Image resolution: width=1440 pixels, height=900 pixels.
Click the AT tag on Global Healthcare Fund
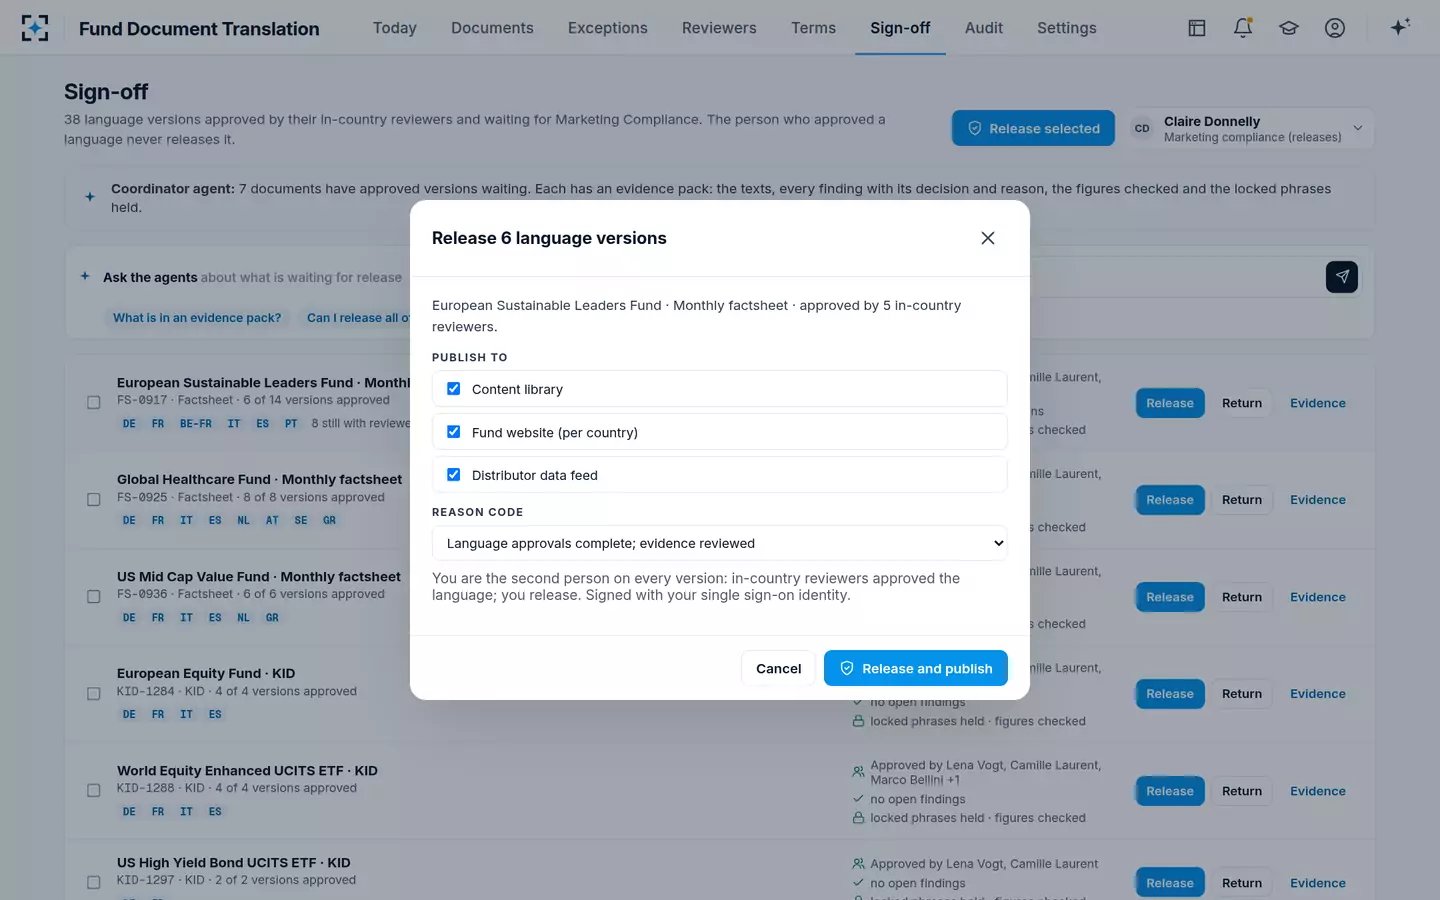(272, 521)
